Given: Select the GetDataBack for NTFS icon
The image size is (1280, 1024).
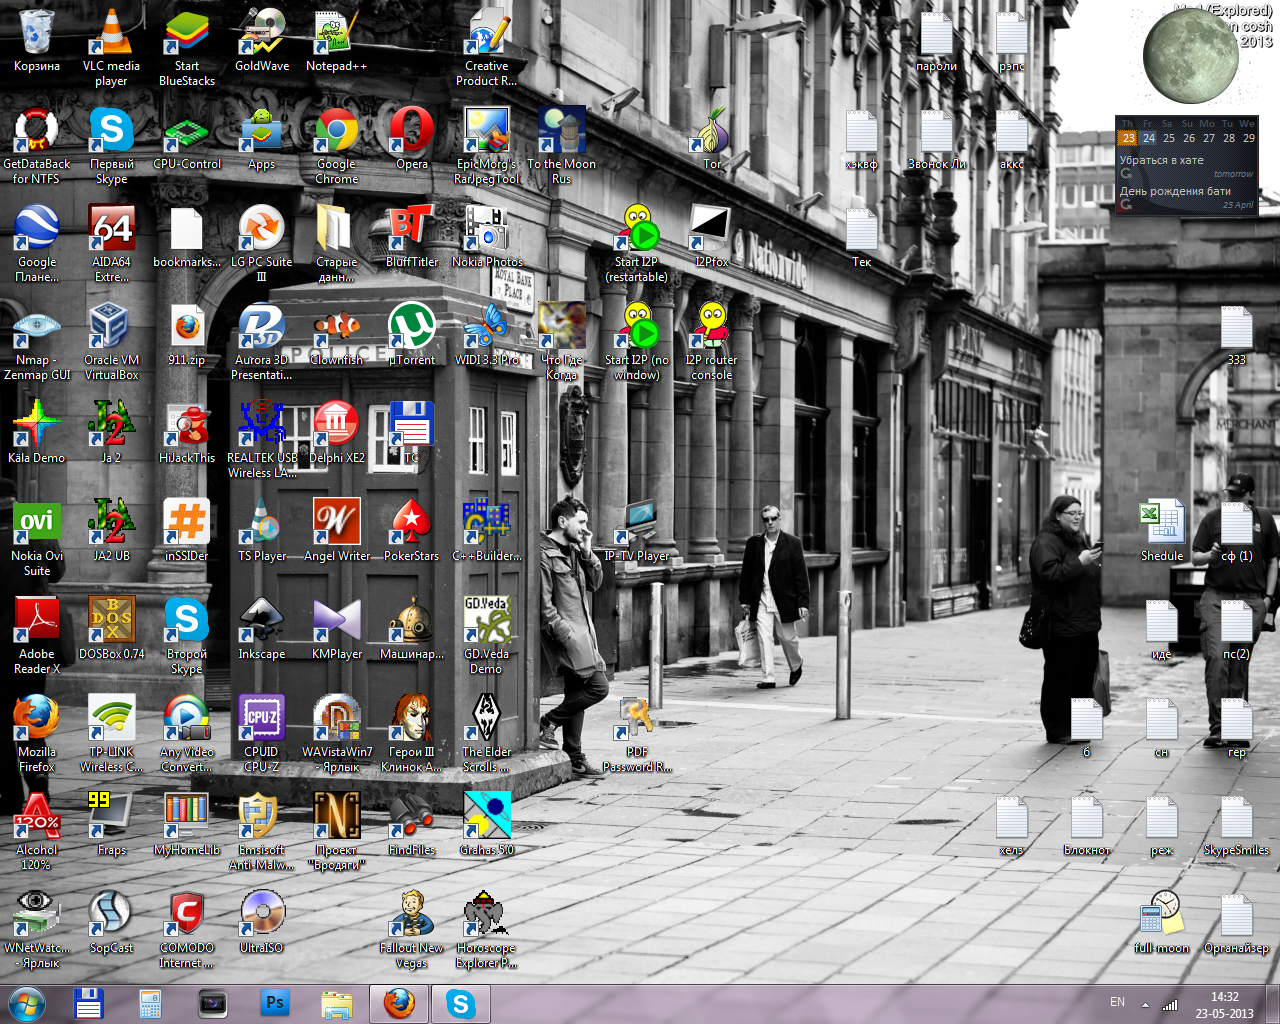Looking at the screenshot, I should 37,145.
